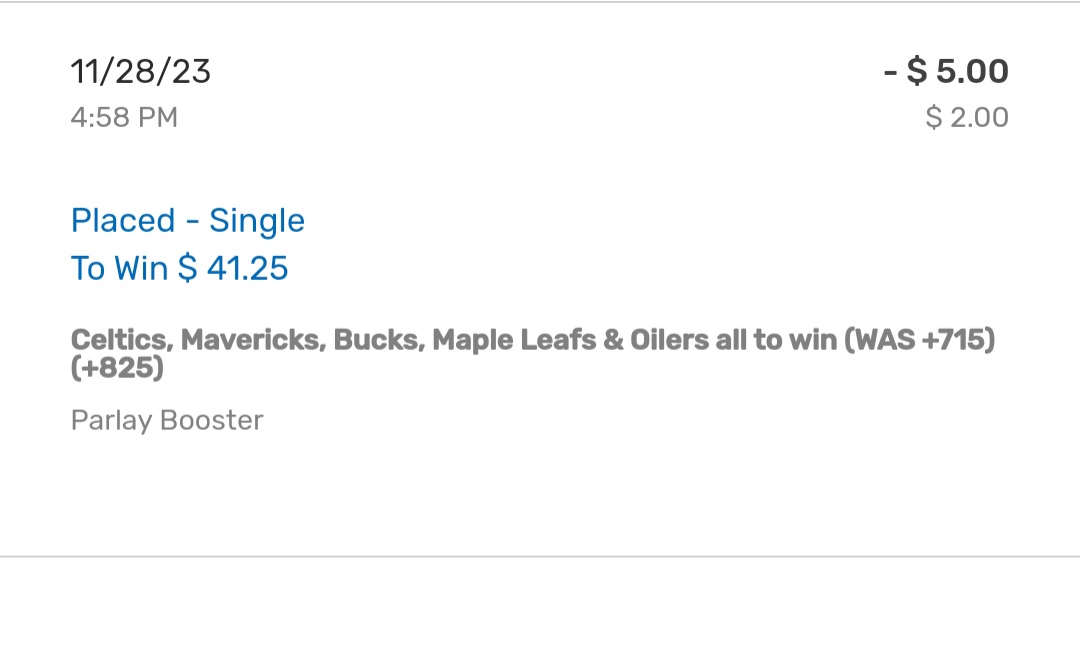Click the - $ 5.00 wager amount
1080x650 pixels.
click(x=946, y=72)
